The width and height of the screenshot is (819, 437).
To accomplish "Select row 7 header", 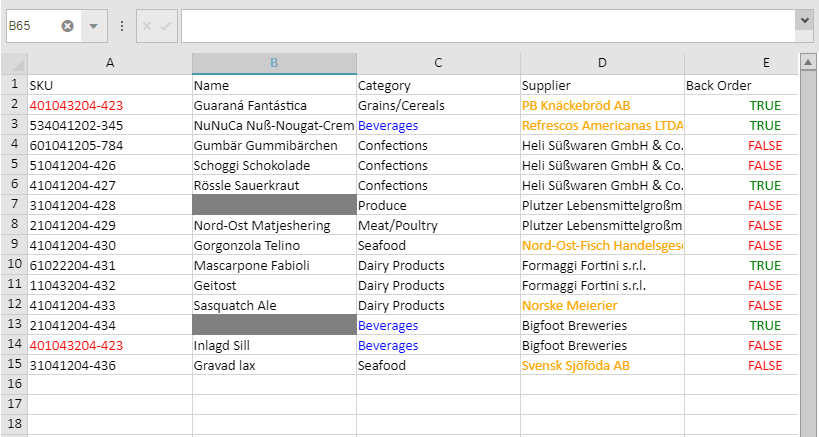I will coord(14,205).
